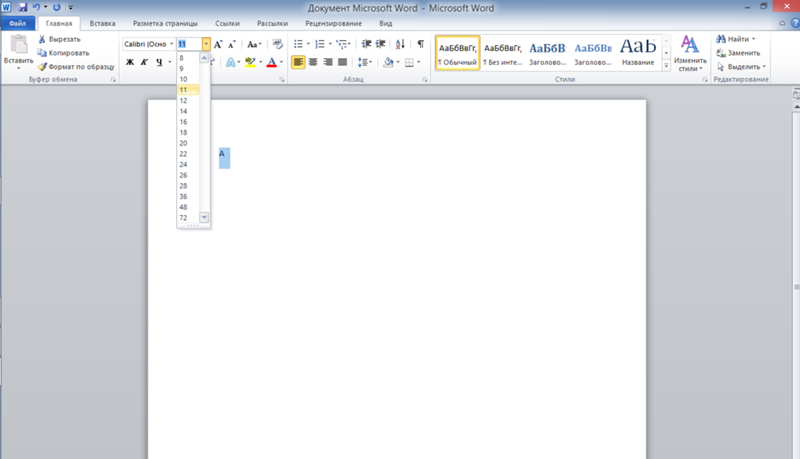Select the Без интервала style
The image size is (800, 459).
coord(503,53)
